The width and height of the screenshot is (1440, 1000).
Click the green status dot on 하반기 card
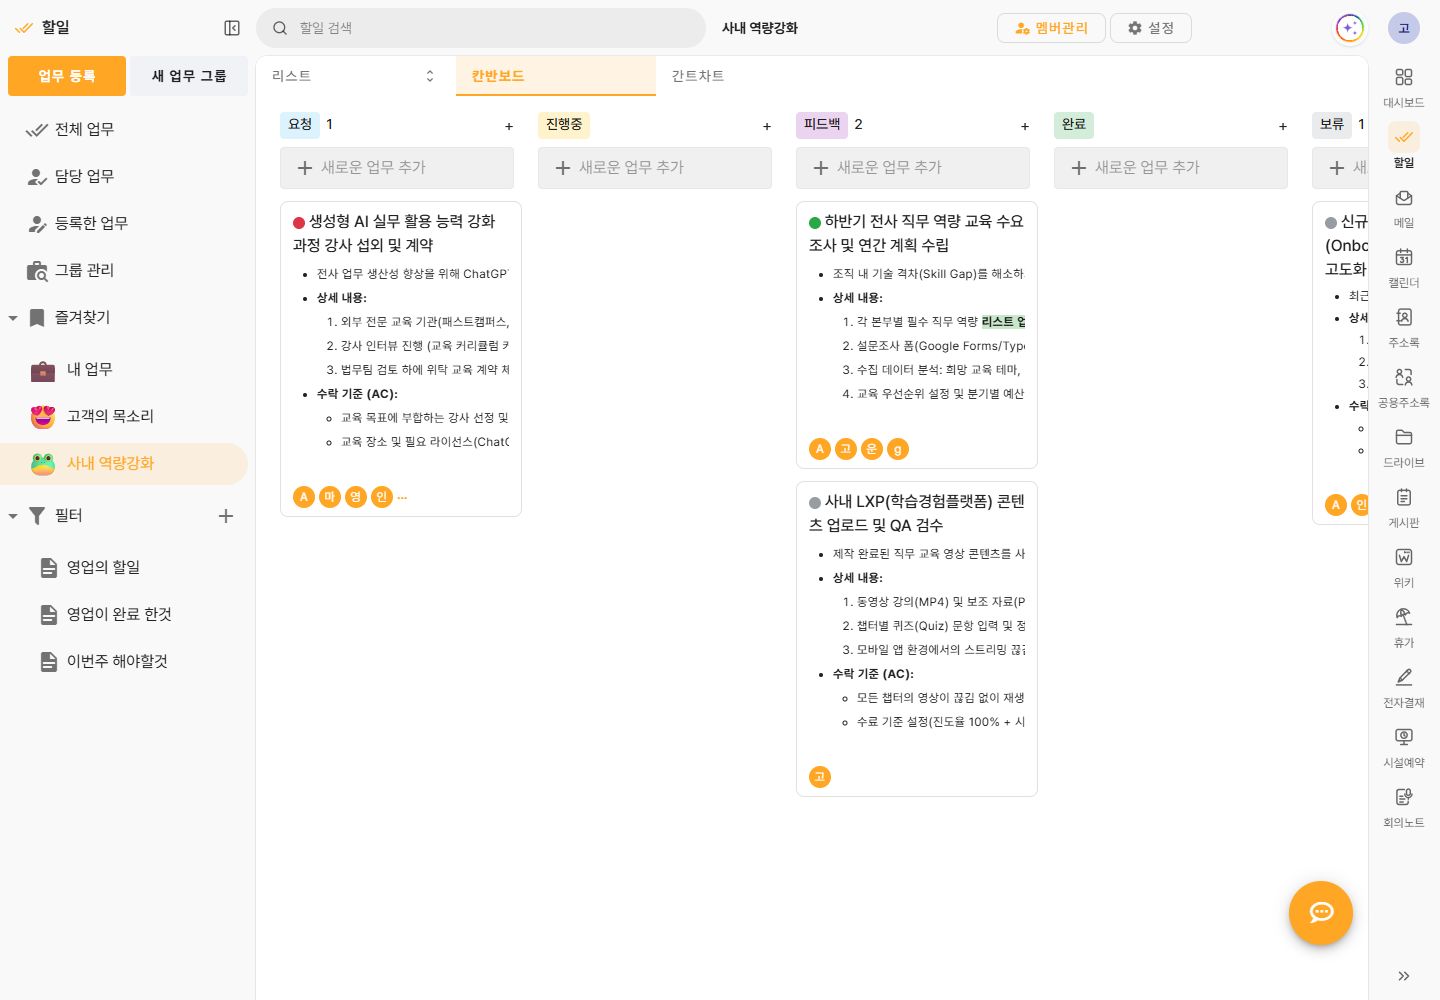pos(815,222)
